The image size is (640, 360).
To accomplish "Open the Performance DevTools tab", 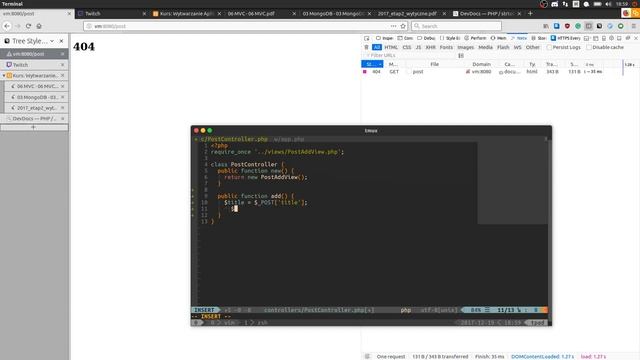I will point(475,38).
